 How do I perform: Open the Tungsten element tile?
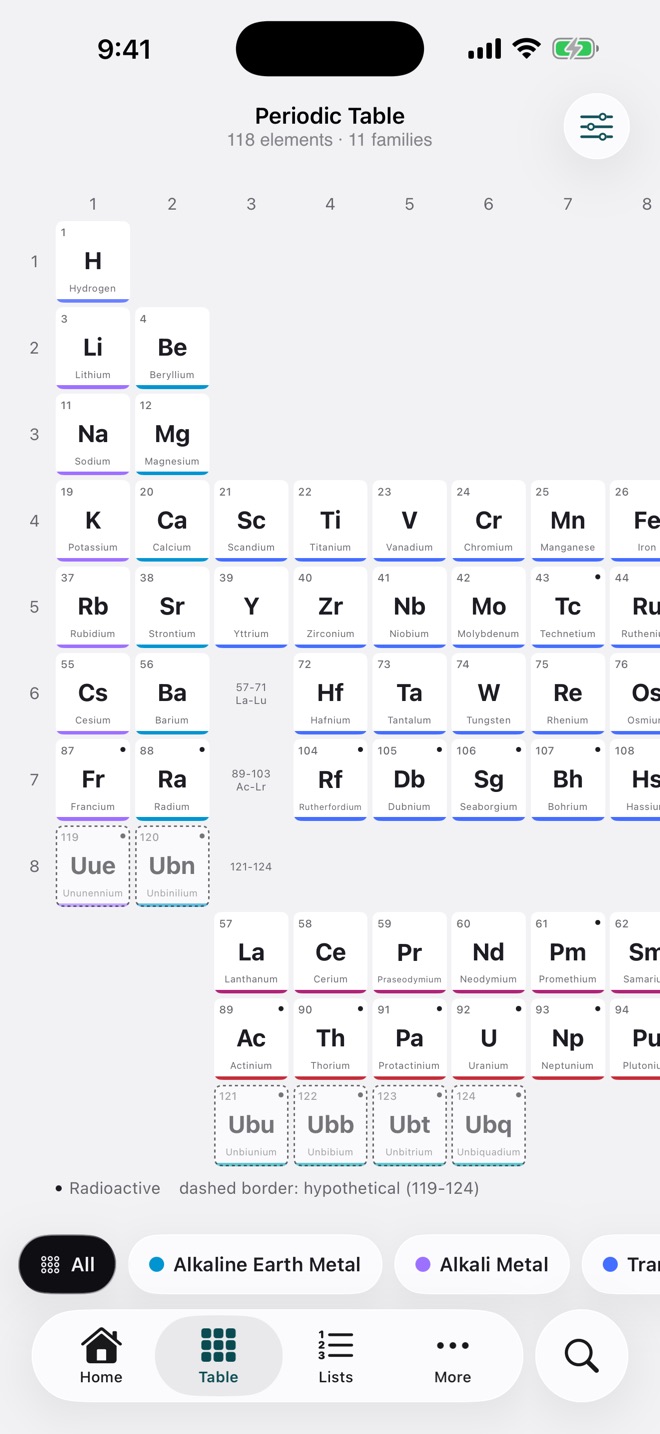[x=488, y=693]
